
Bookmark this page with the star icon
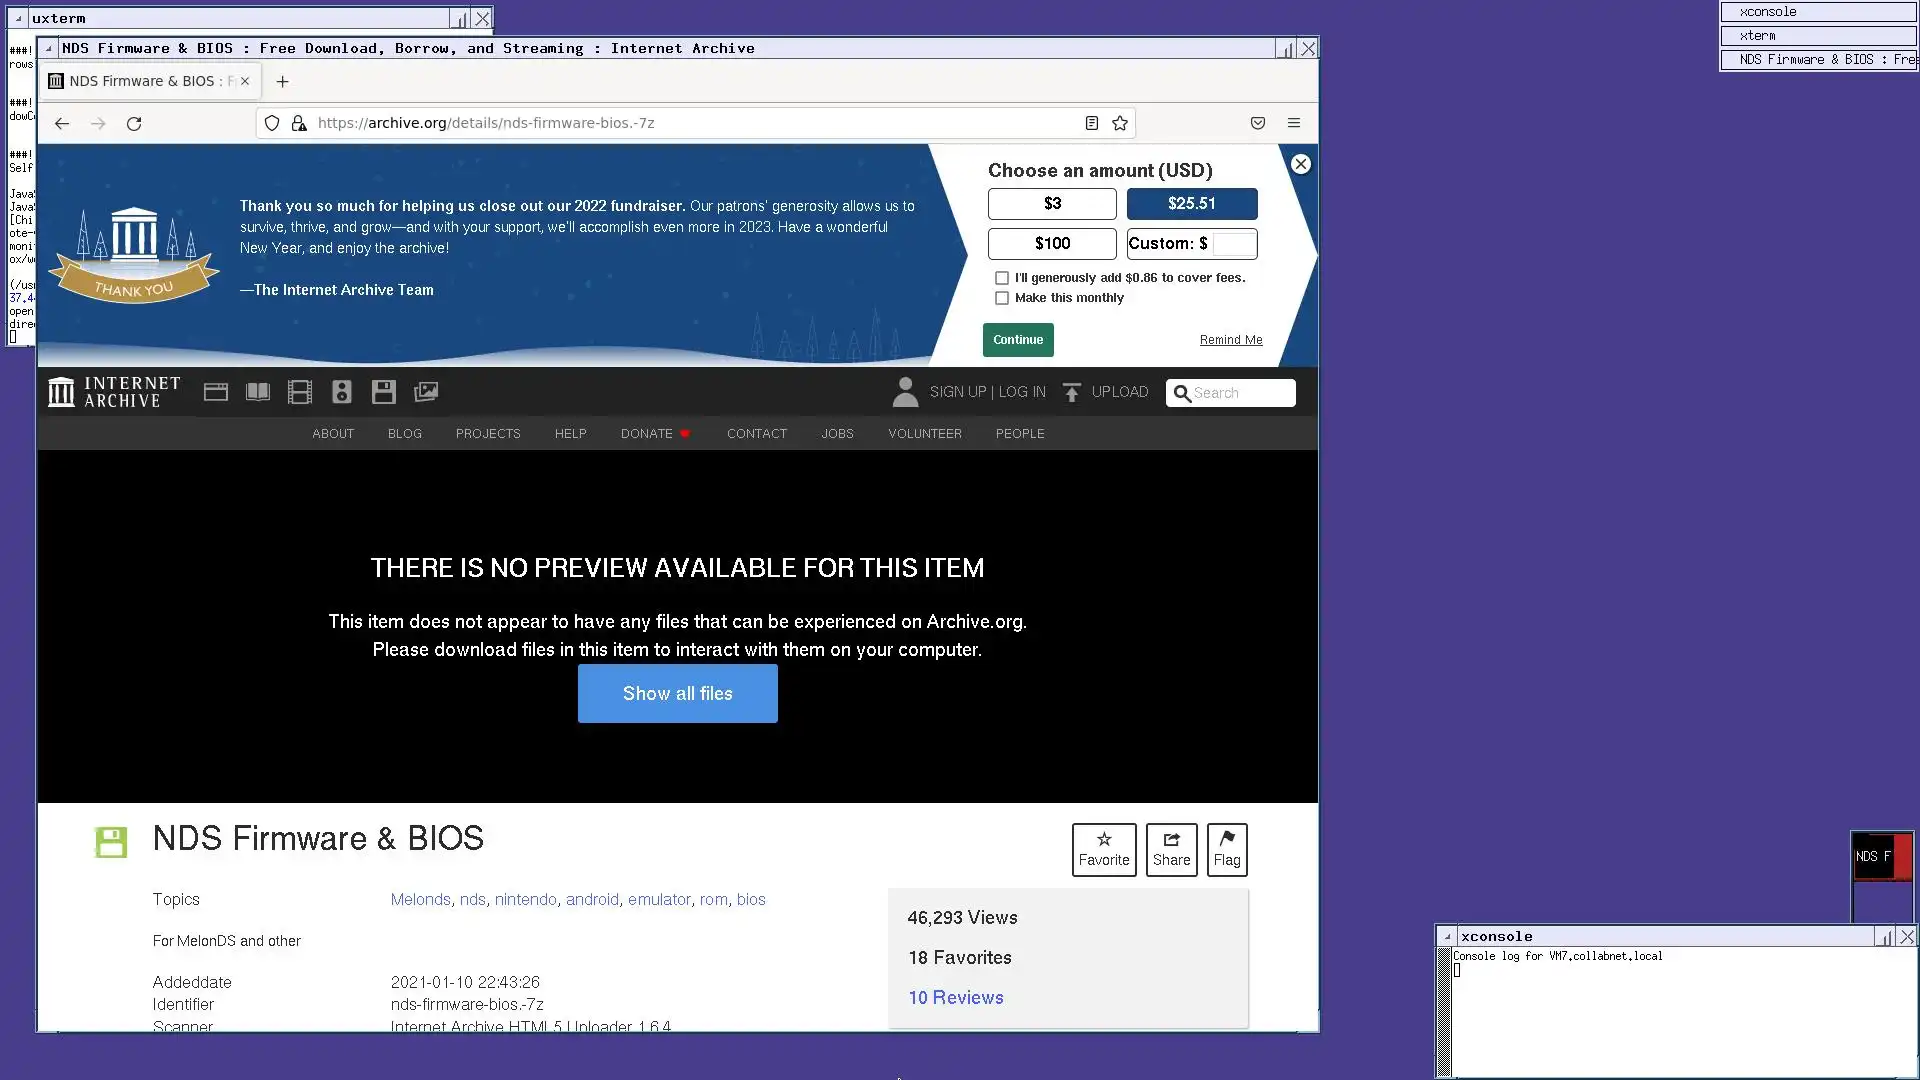pyautogui.click(x=1120, y=123)
